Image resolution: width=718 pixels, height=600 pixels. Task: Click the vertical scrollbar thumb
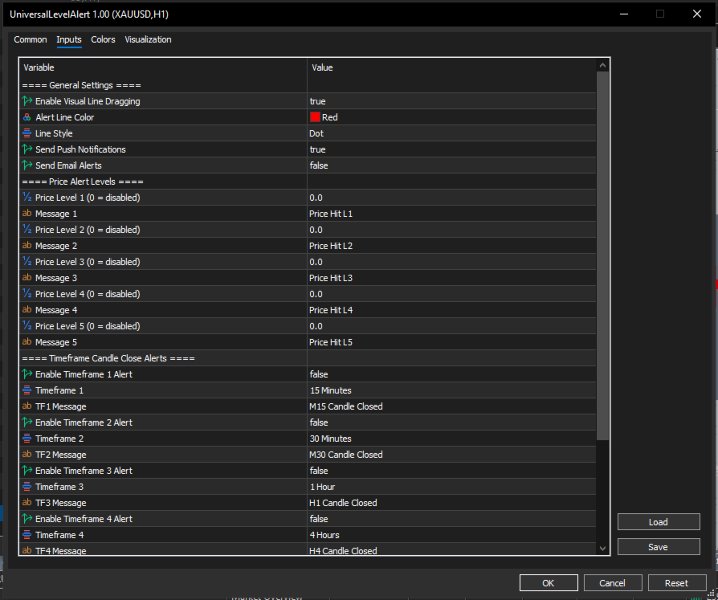(x=603, y=256)
